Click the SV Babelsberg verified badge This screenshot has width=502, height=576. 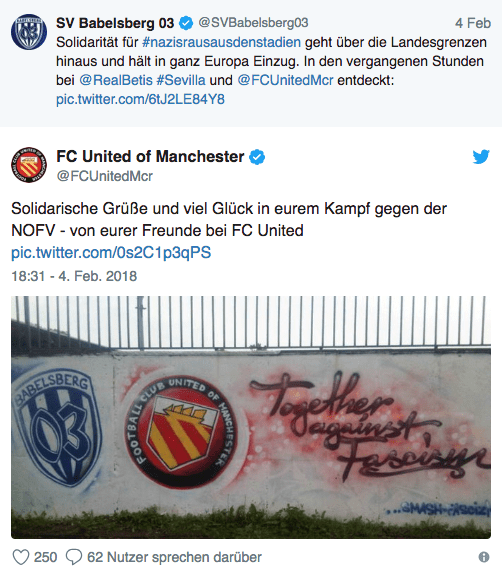pos(186,23)
